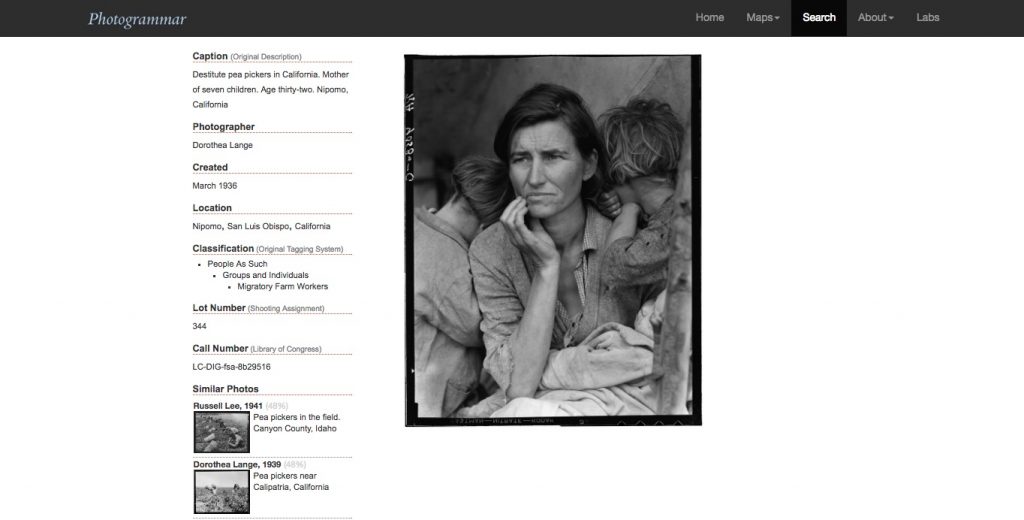Click the Photogrammar site logo

pyautogui.click(x=136, y=18)
